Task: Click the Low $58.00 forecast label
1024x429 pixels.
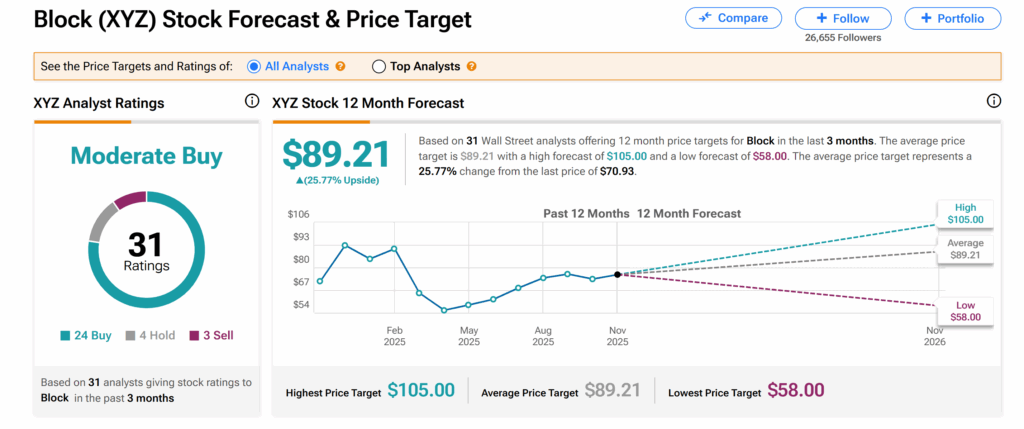Action: coord(965,310)
